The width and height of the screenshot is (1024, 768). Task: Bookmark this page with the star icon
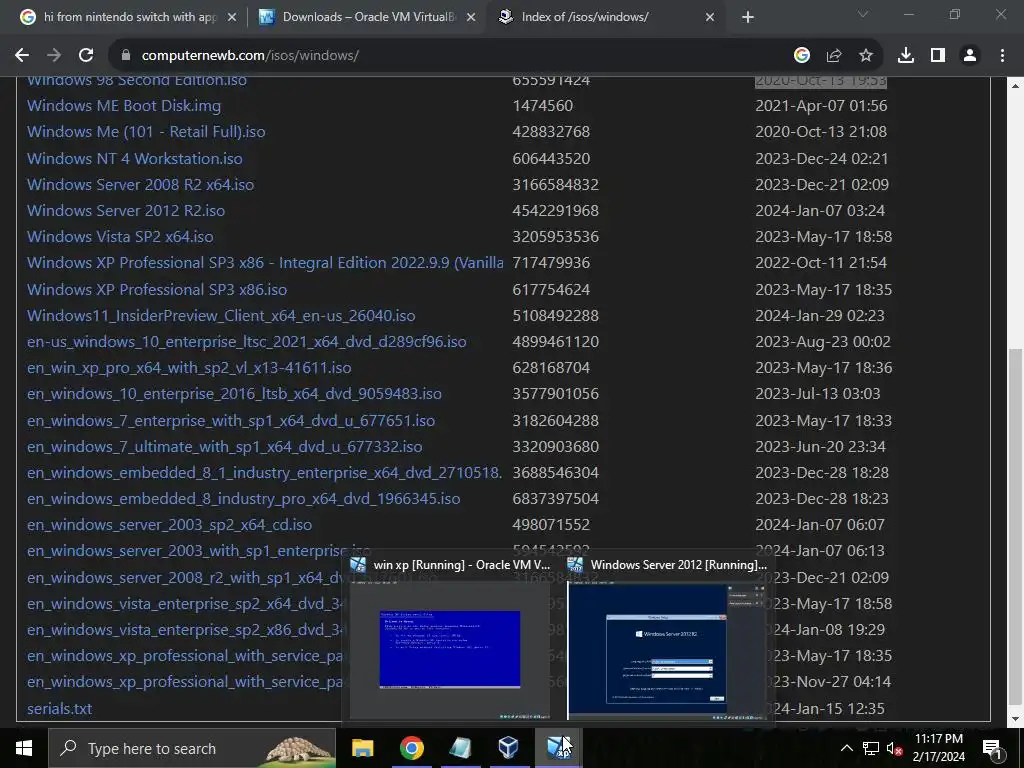click(866, 56)
